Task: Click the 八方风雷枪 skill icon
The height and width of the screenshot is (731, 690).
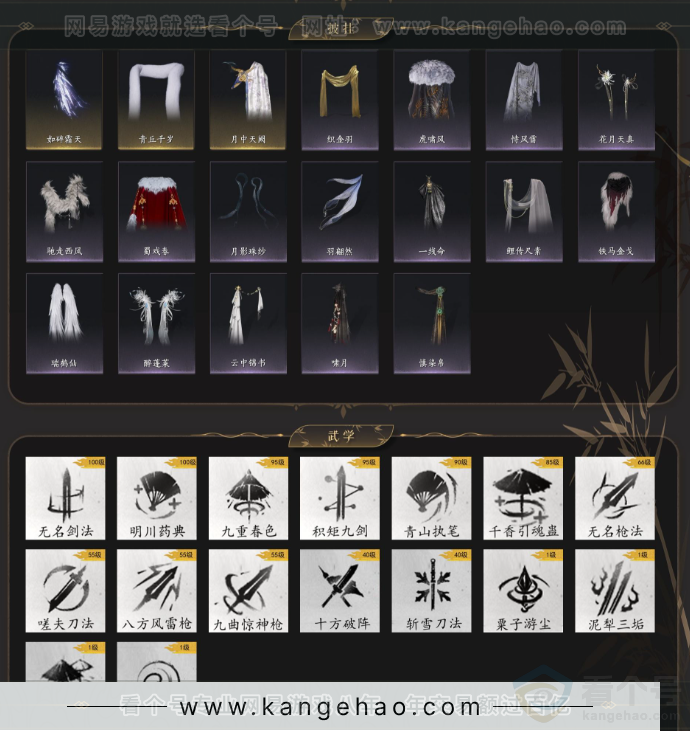Action: (157, 591)
